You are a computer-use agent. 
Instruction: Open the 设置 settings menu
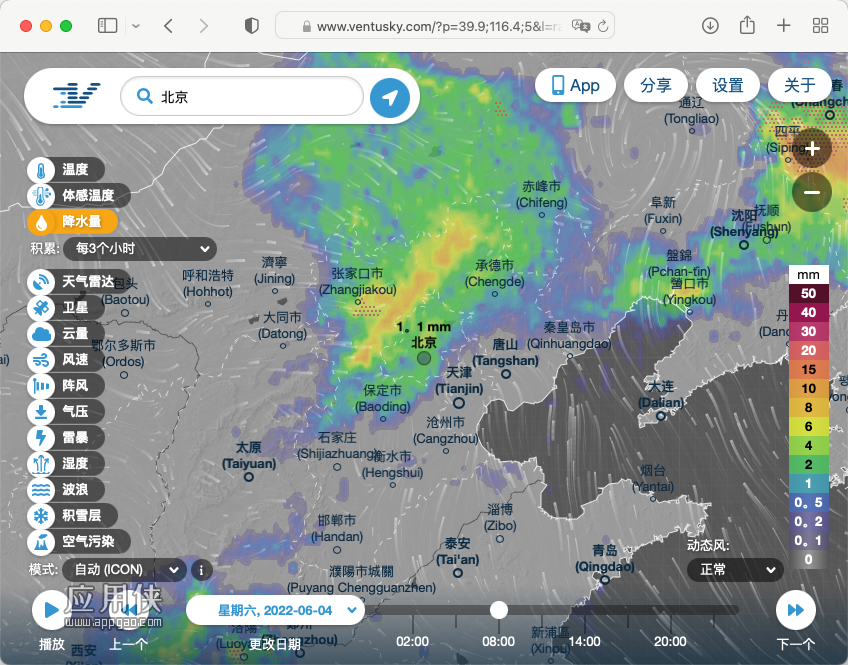(x=727, y=85)
